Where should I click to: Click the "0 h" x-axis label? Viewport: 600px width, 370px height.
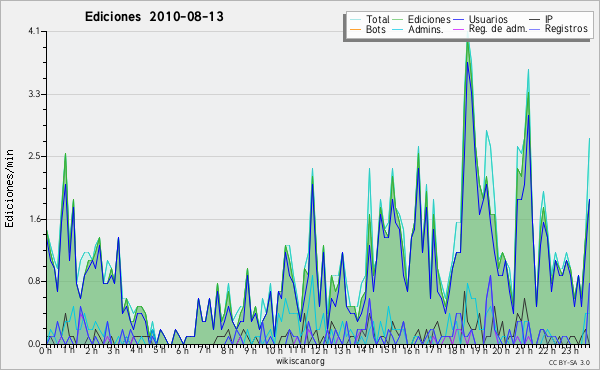tap(46, 351)
